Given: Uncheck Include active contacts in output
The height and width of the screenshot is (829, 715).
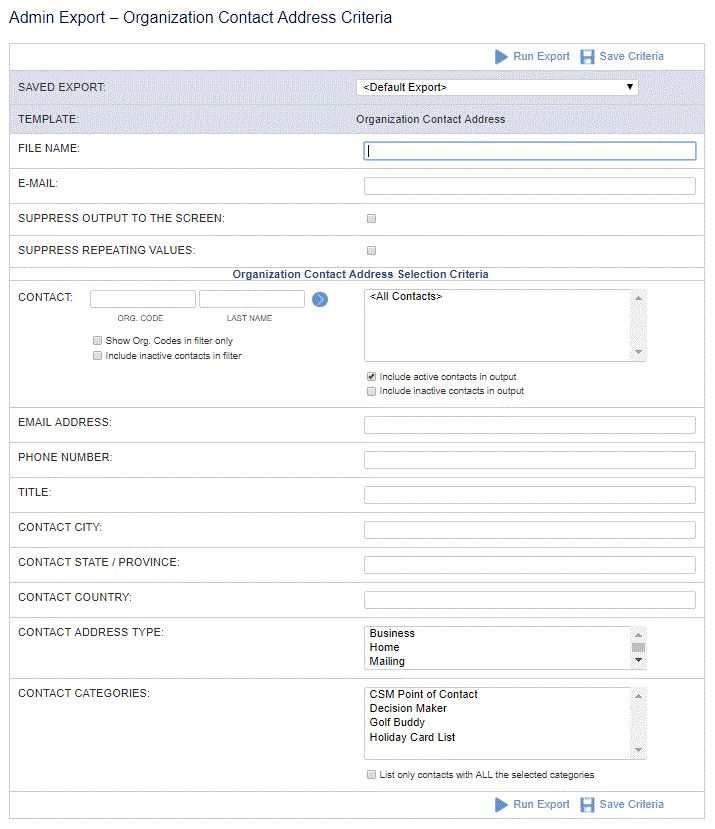Looking at the screenshot, I should coord(371,376).
